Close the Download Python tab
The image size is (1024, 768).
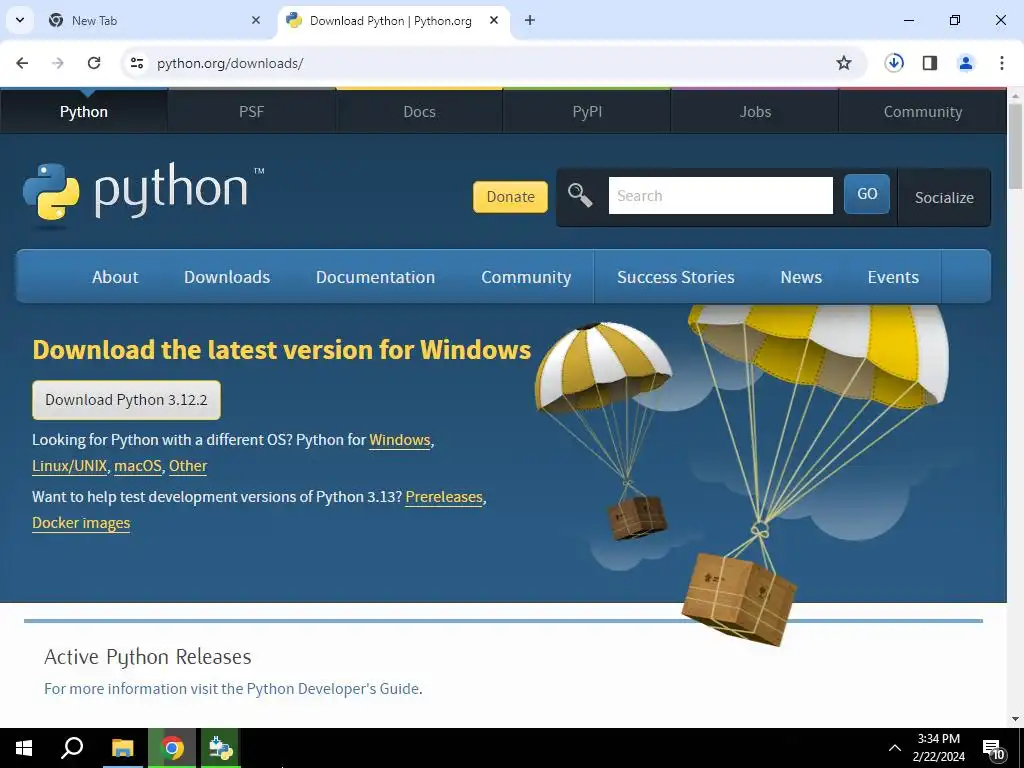[x=494, y=20]
